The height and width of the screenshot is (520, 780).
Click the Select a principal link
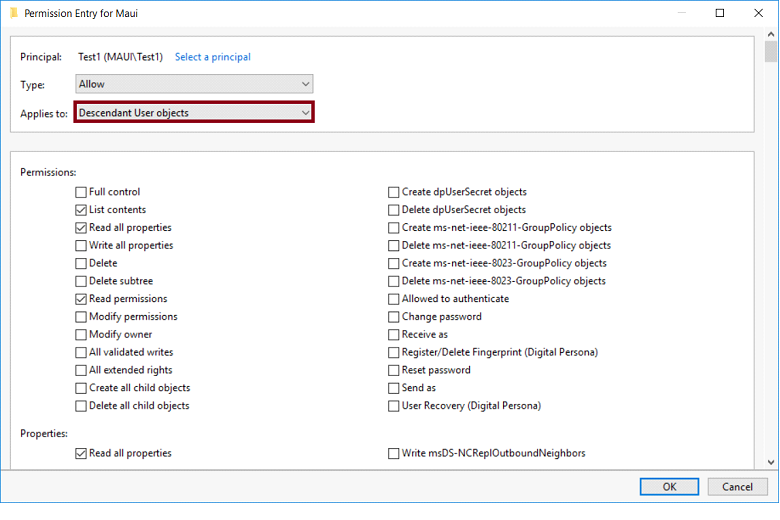coord(212,57)
